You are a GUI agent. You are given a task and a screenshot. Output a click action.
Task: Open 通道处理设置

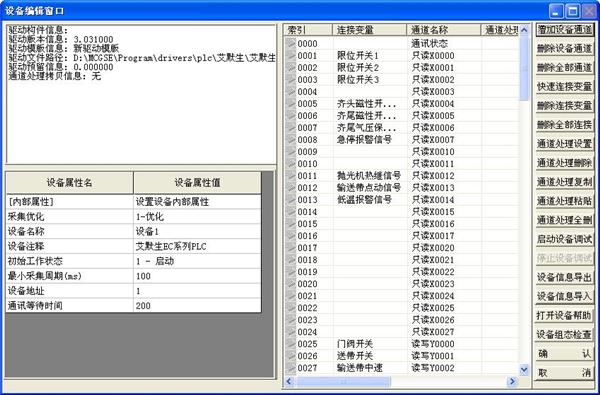(x=564, y=144)
